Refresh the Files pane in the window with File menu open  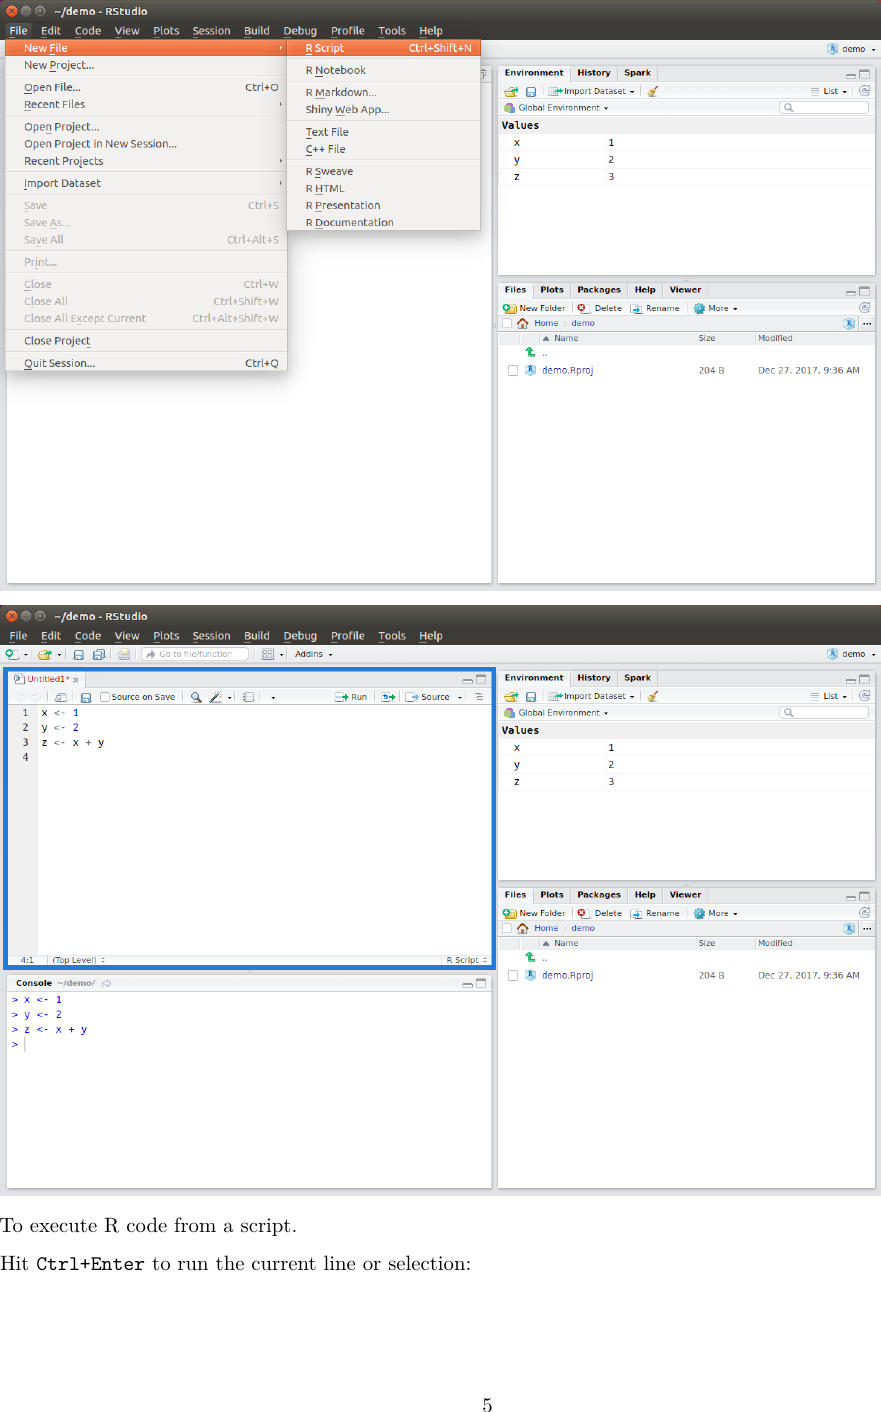point(865,308)
